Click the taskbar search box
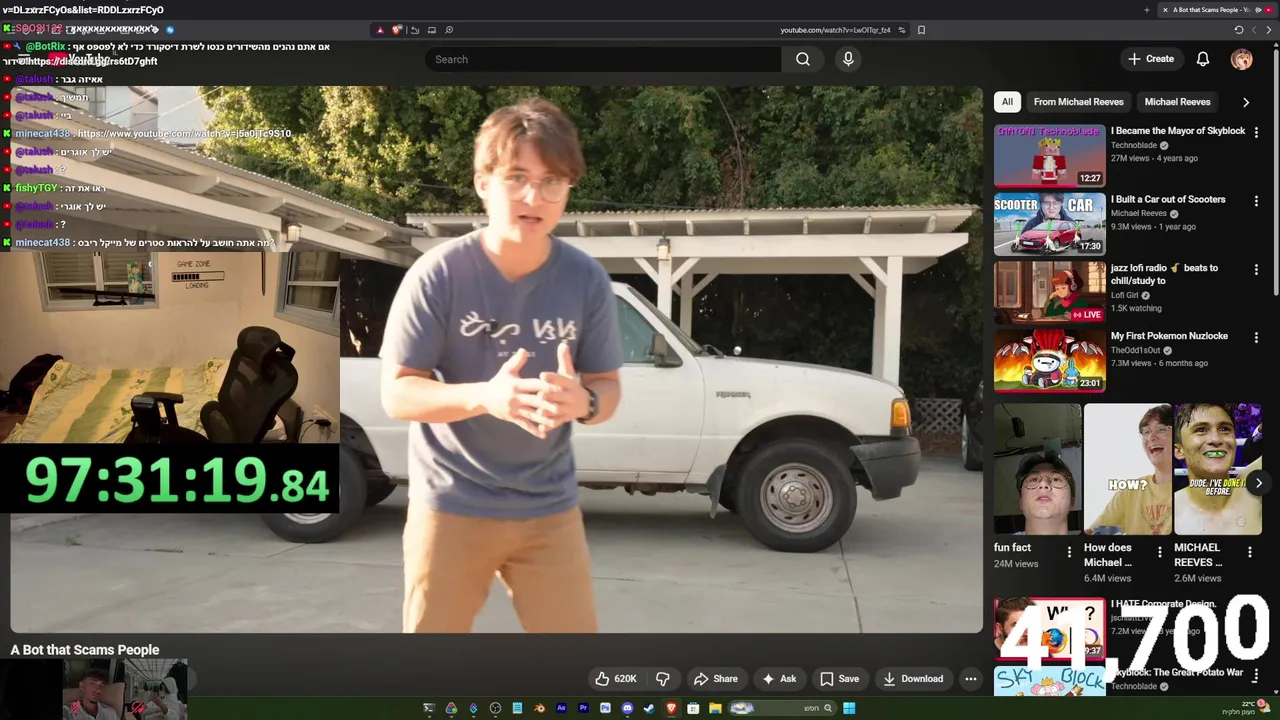1280x720 pixels. (x=783, y=708)
